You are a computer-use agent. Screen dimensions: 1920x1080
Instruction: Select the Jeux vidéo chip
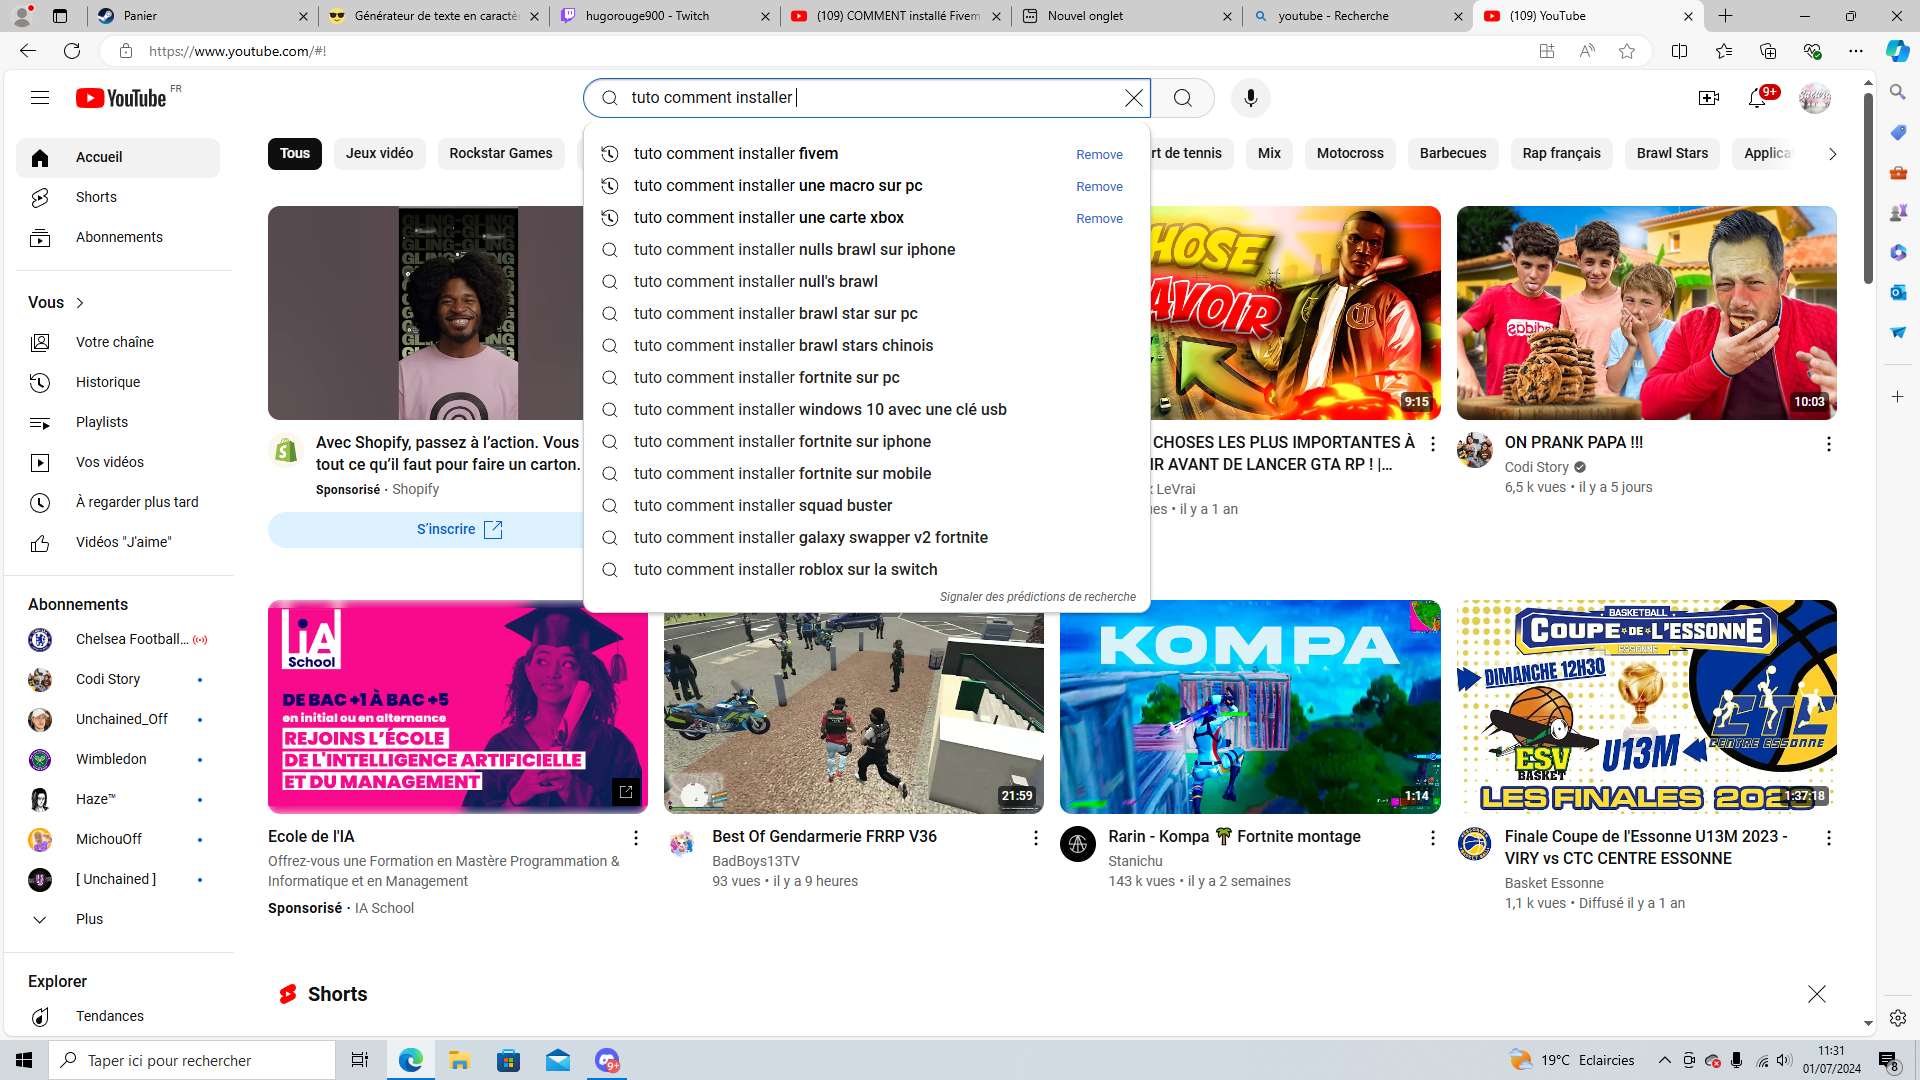click(x=379, y=154)
